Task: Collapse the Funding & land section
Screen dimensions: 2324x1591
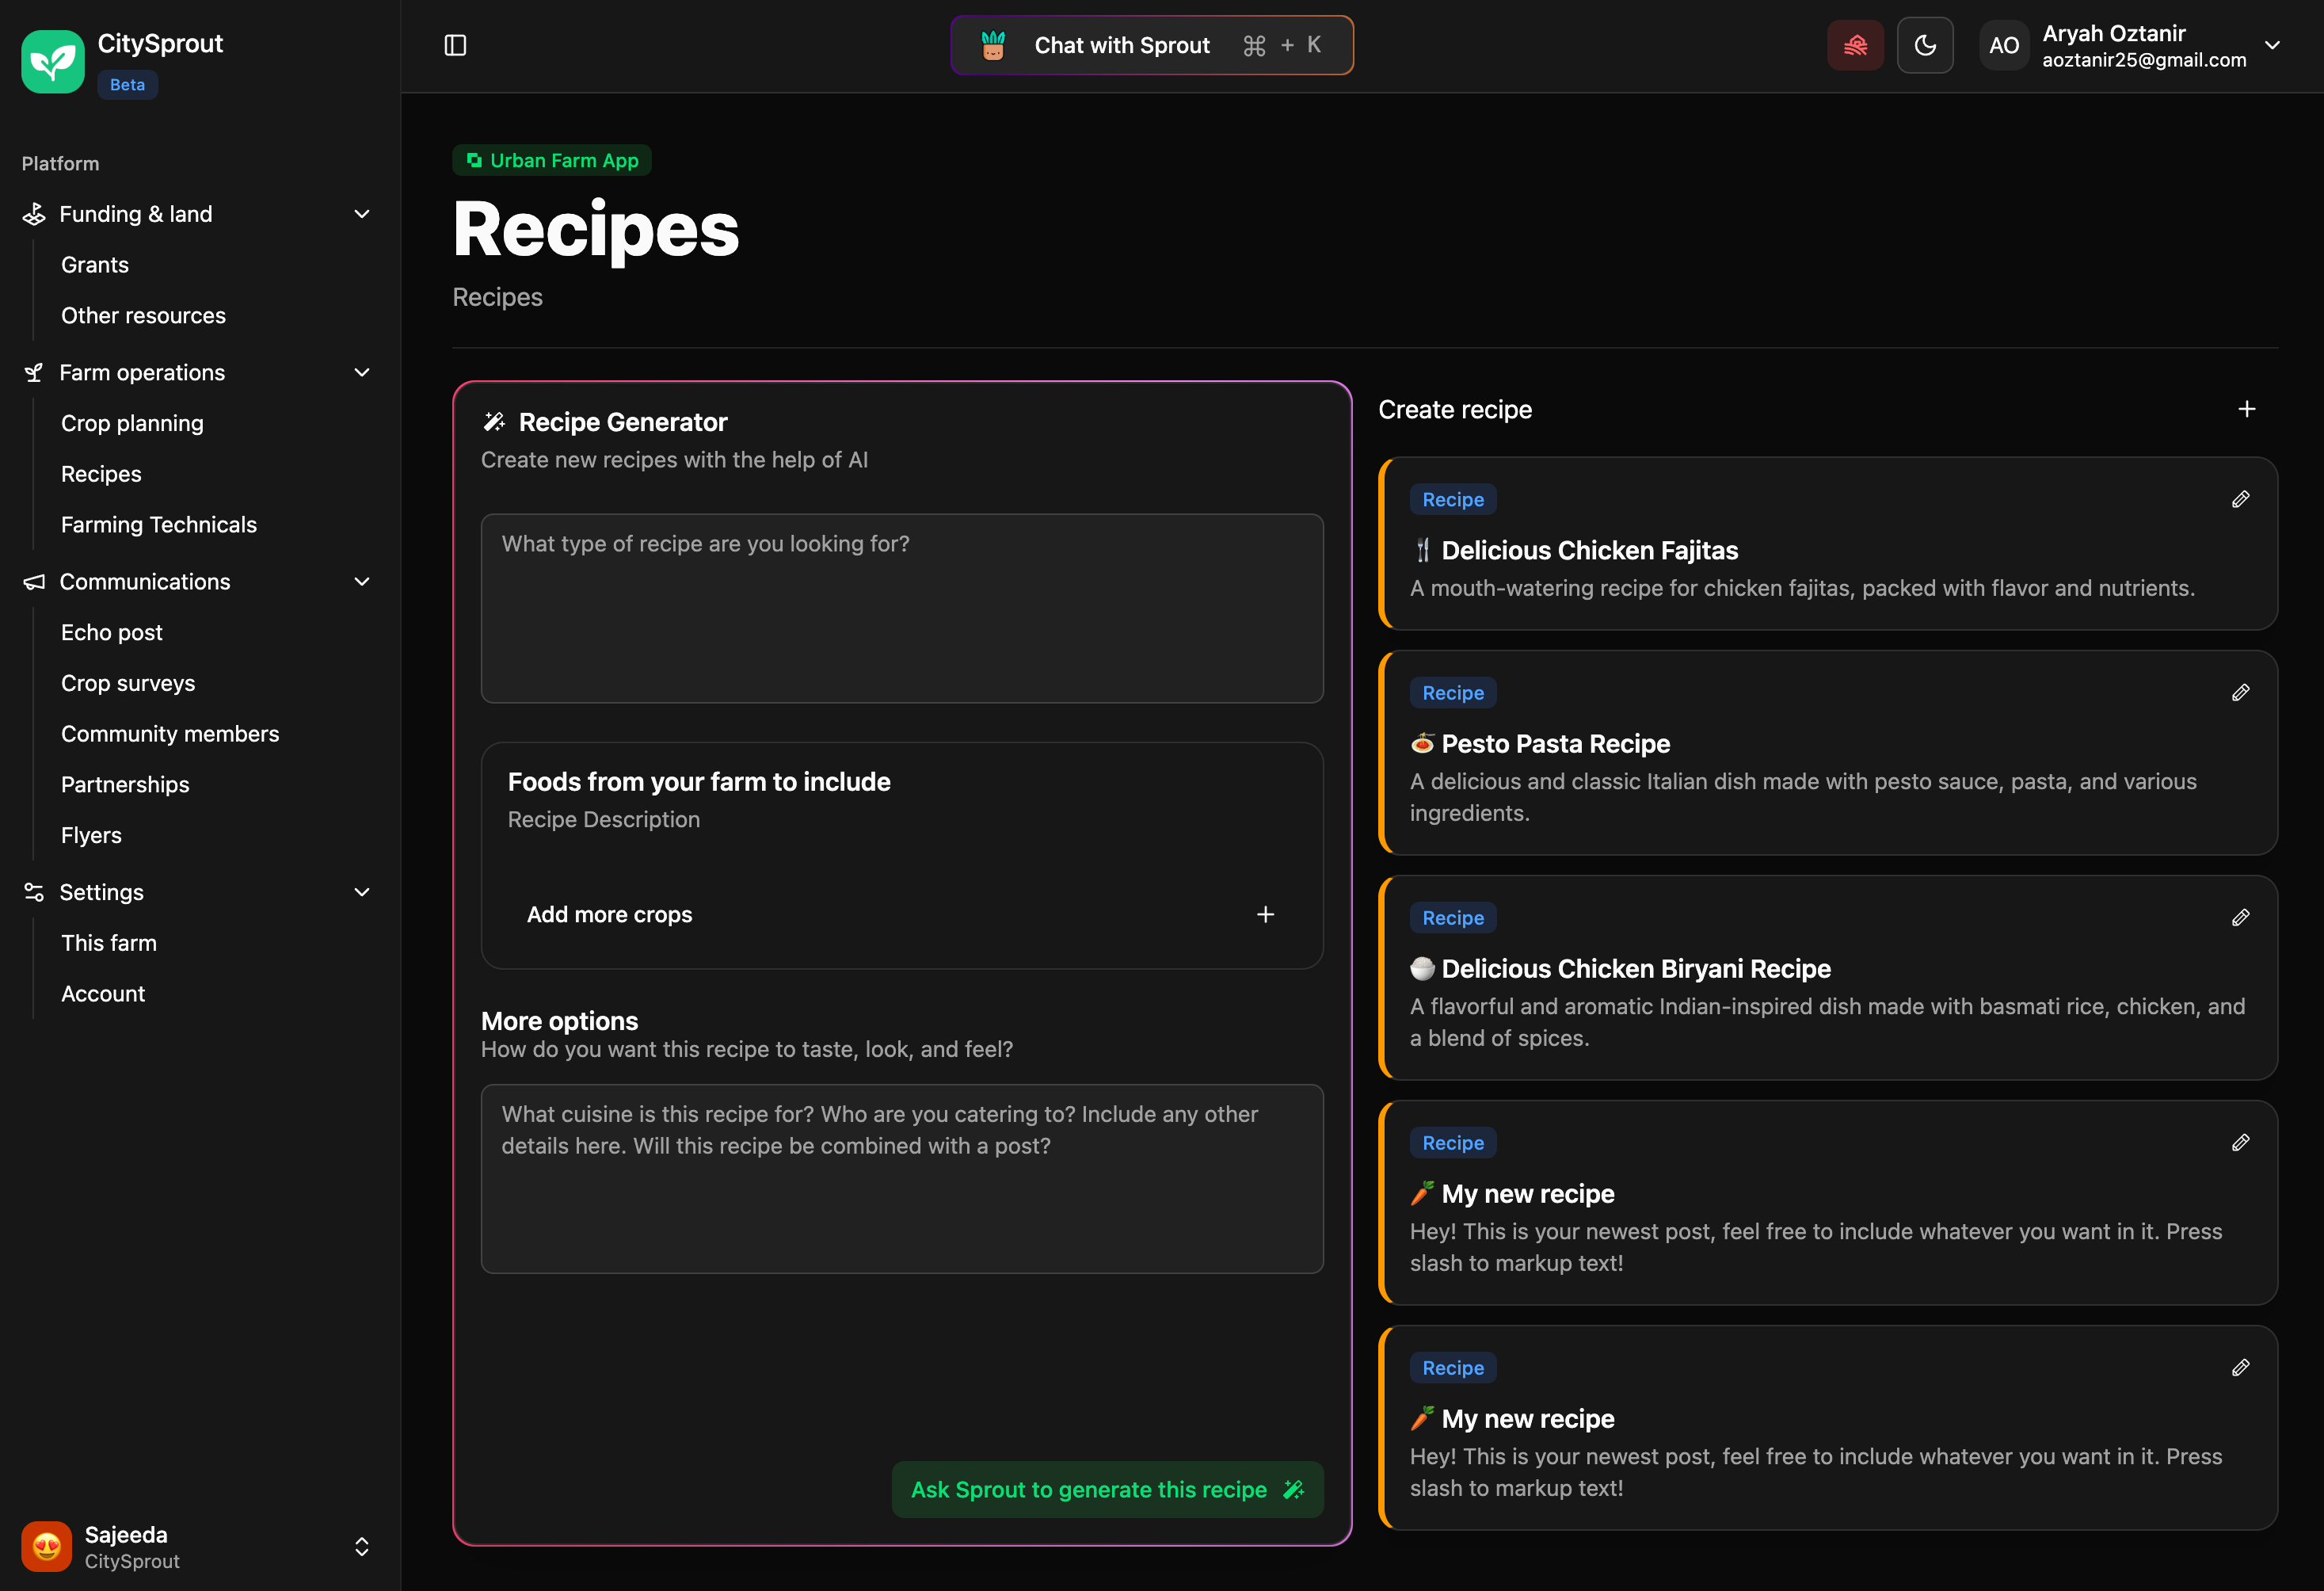Action: tap(362, 214)
